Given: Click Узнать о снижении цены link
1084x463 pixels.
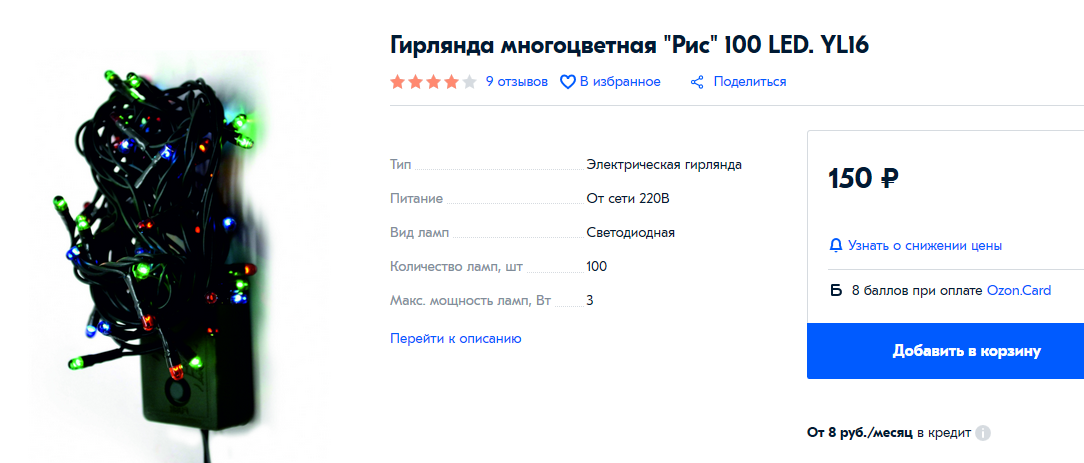Looking at the screenshot, I should [x=924, y=245].
